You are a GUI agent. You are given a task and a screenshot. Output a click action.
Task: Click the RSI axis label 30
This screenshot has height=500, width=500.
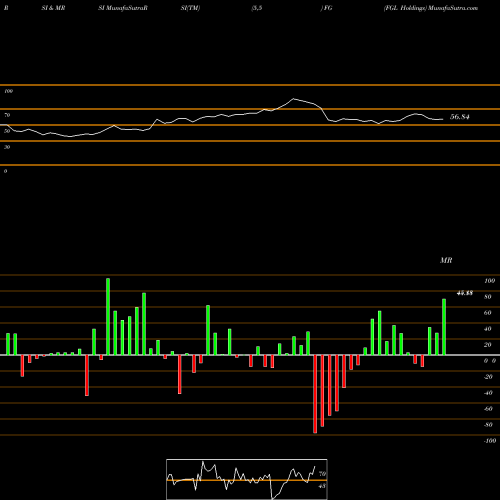(7, 147)
